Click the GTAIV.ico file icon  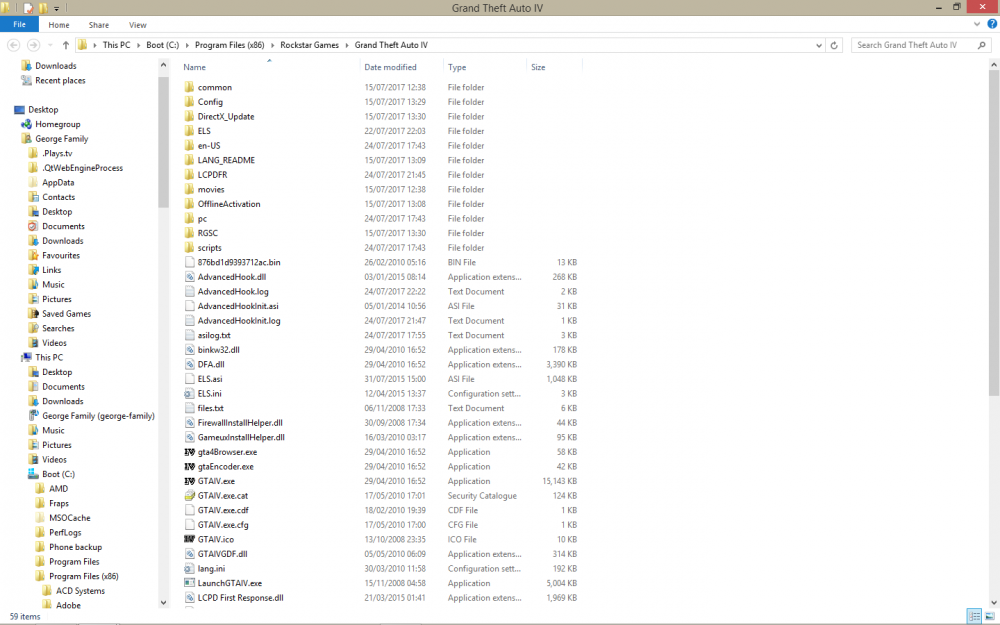pyautogui.click(x=190, y=539)
